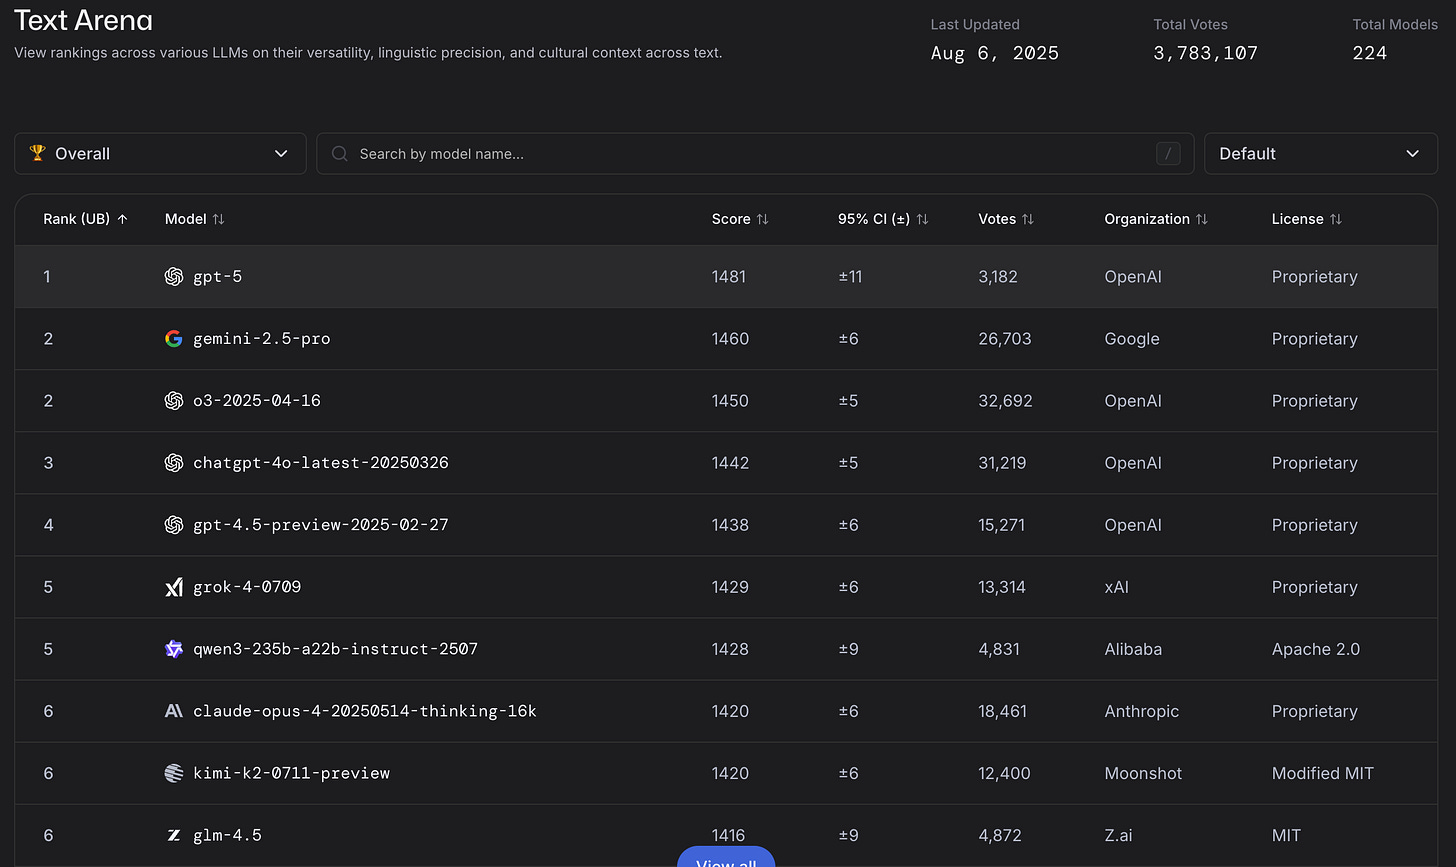Click the Apache 2.0 license cell
1456x867 pixels.
(x=1316, y=649)
